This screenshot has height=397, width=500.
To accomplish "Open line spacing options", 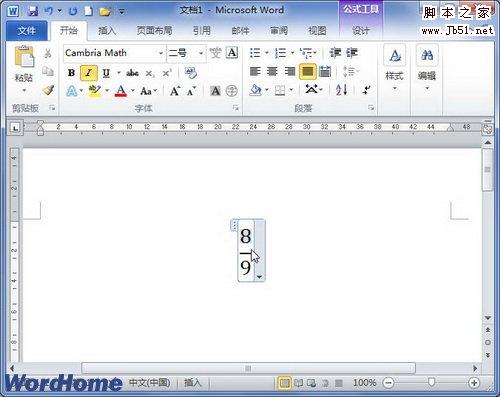I will point(351,71).
